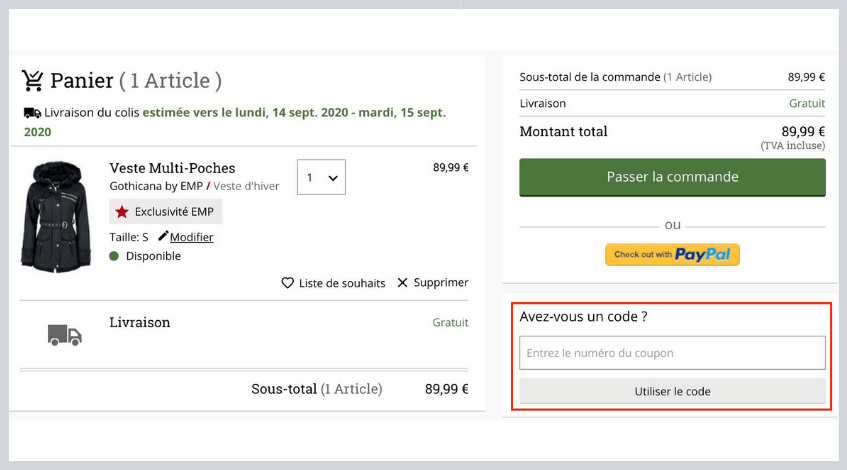847x470 pixels.
Task: Click the pencil icon next to Modifier
Action: pyautogui.click(x=163, y=236)
